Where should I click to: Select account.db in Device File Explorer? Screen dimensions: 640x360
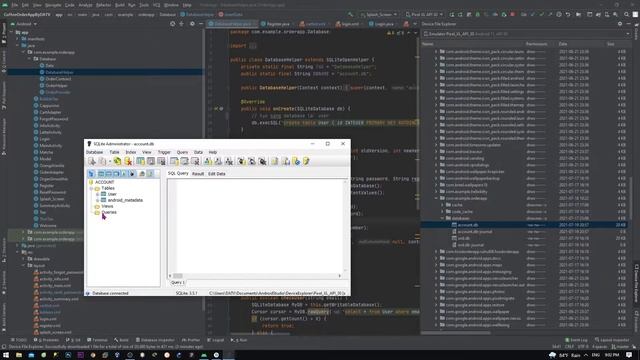click(x=468, y=225)
